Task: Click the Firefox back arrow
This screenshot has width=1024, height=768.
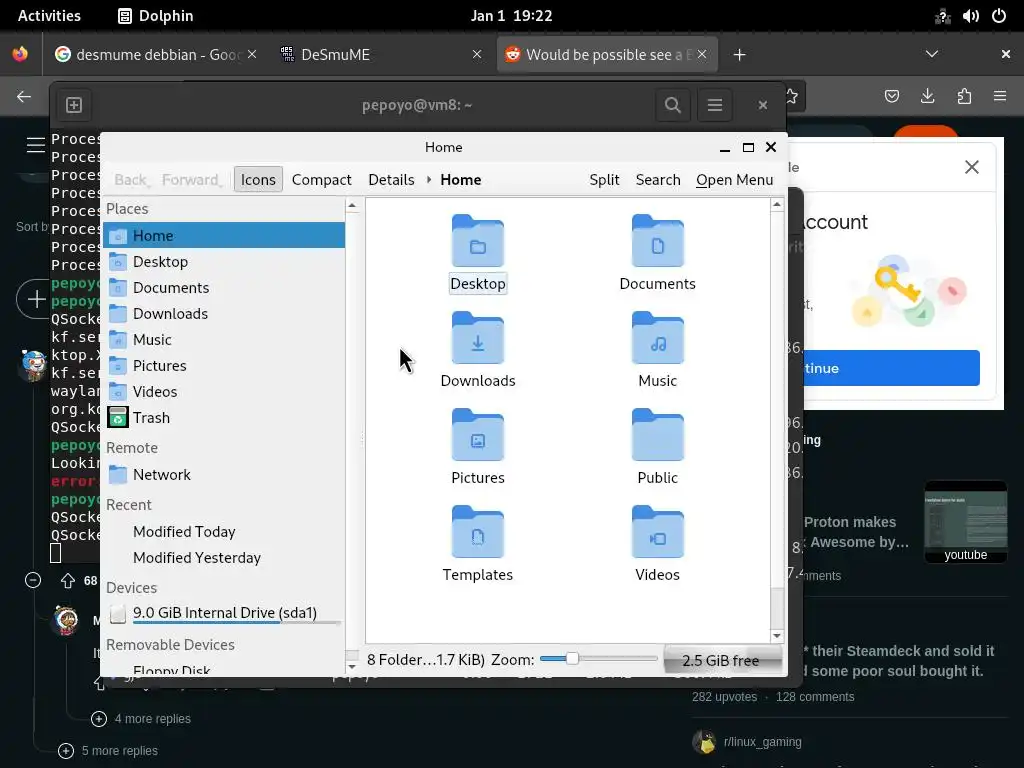Action: click(24, 97)
